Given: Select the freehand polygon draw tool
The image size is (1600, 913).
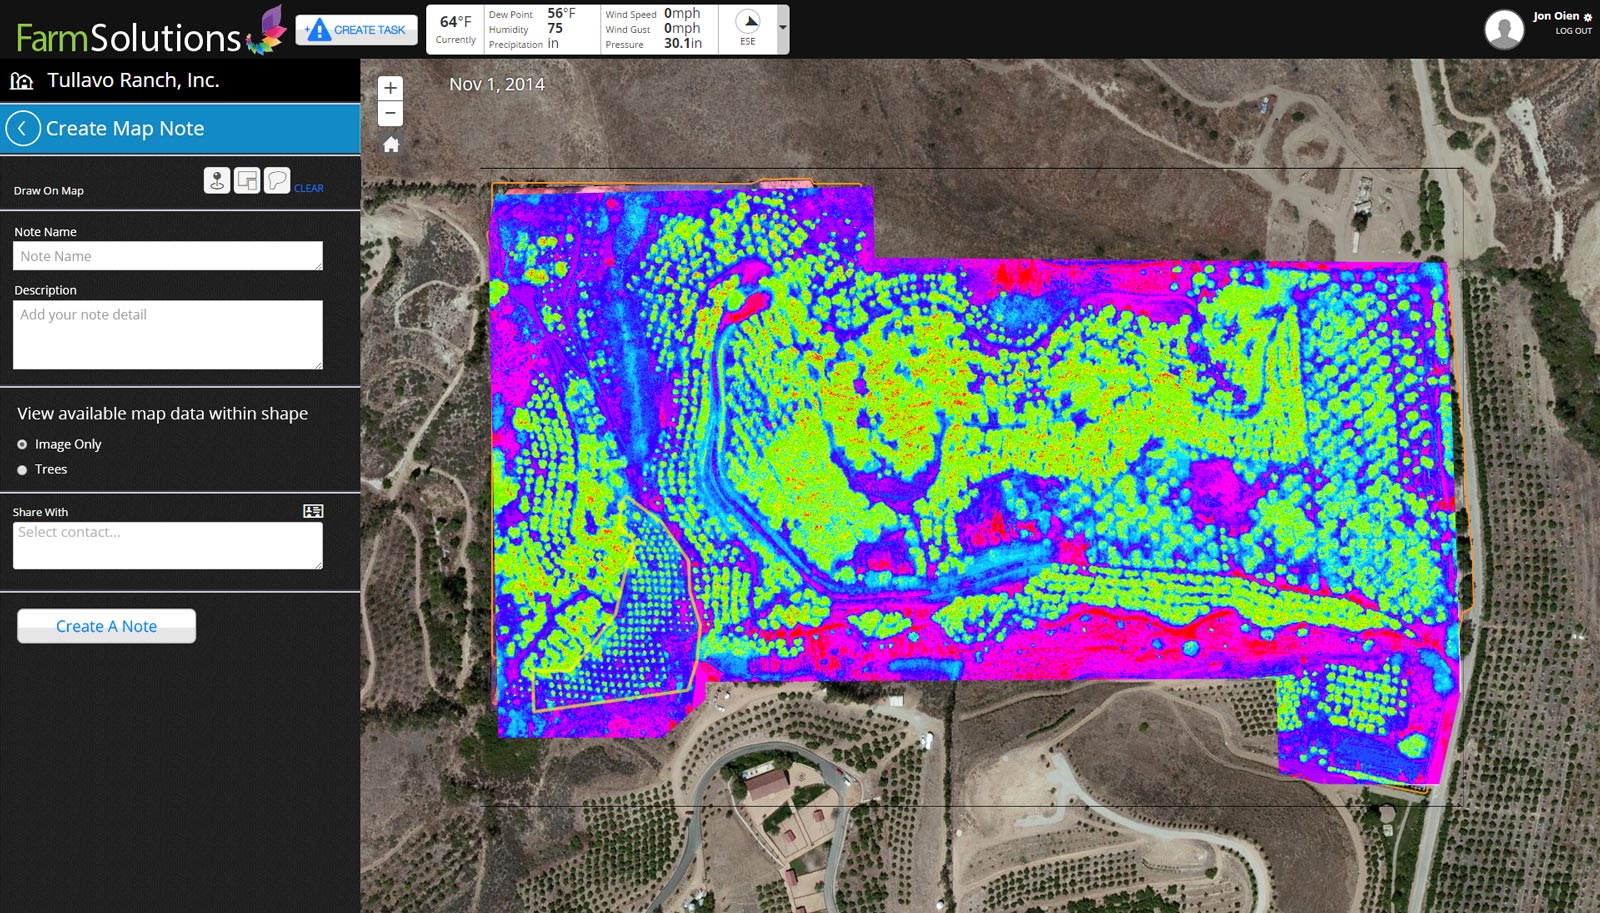Looking at the screenshot, I should [277, 180].
